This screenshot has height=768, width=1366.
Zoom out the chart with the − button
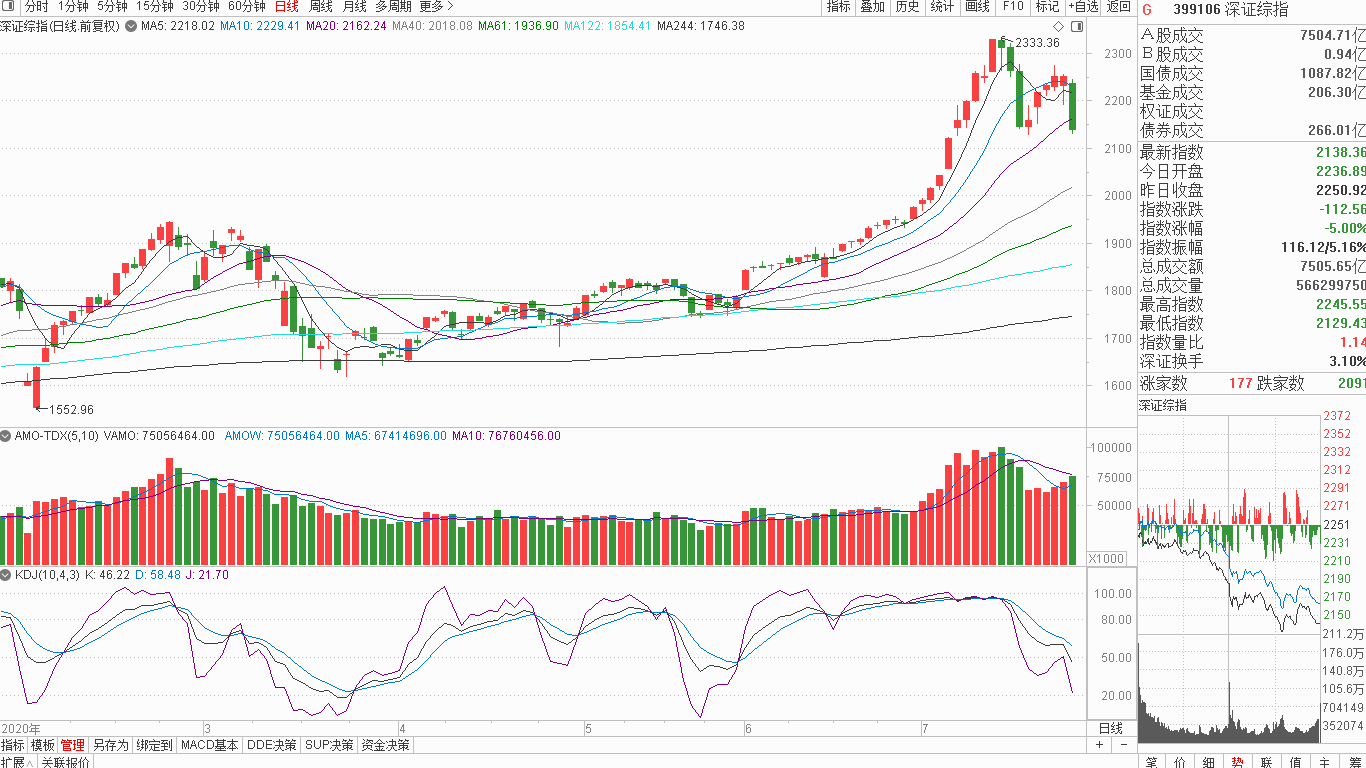1123,745
